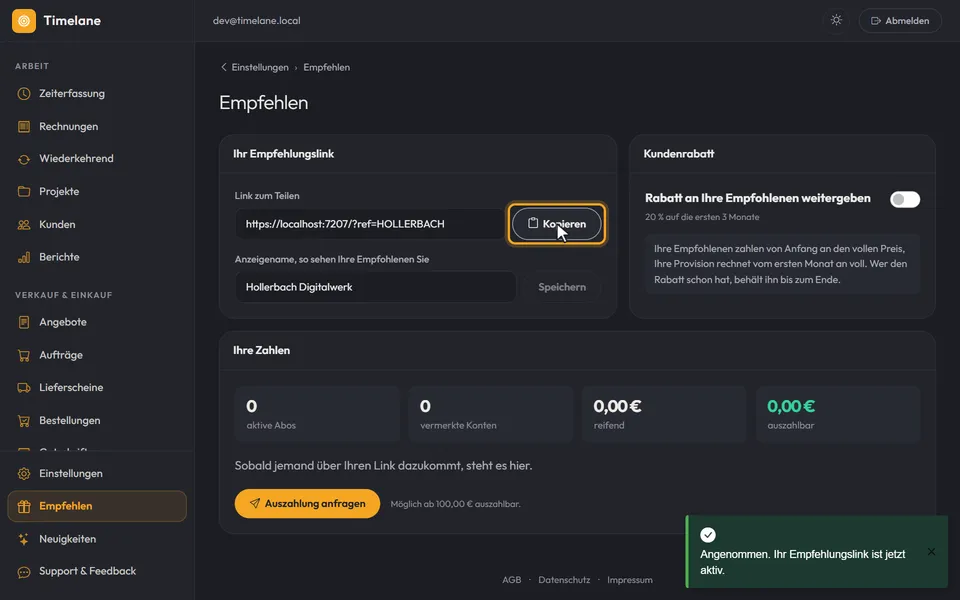Click the dev@timelane.local account text
The image size is (960, 600).
(x=257, y=21)
